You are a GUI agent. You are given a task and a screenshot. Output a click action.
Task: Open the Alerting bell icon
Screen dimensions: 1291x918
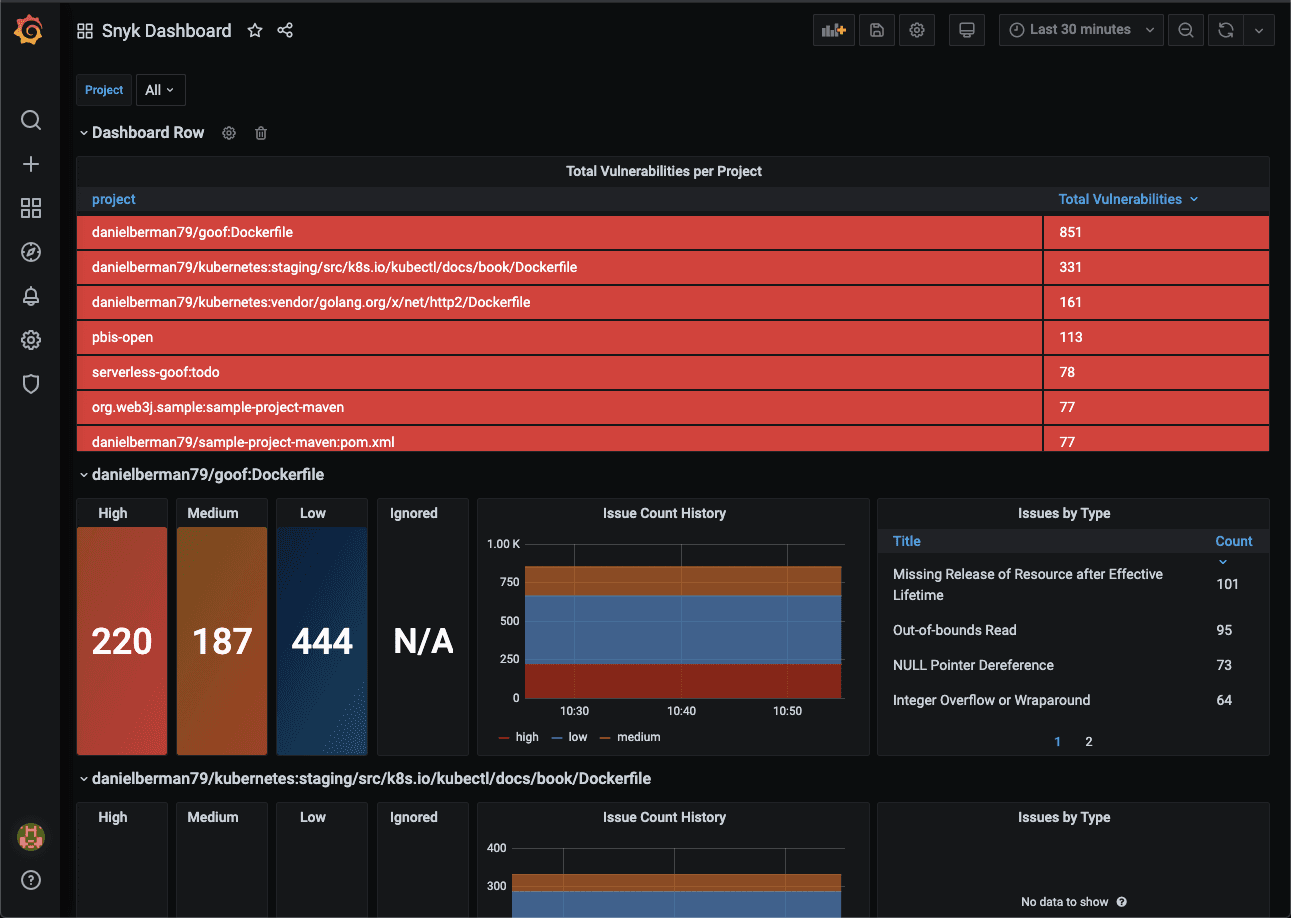click(31, 296)
